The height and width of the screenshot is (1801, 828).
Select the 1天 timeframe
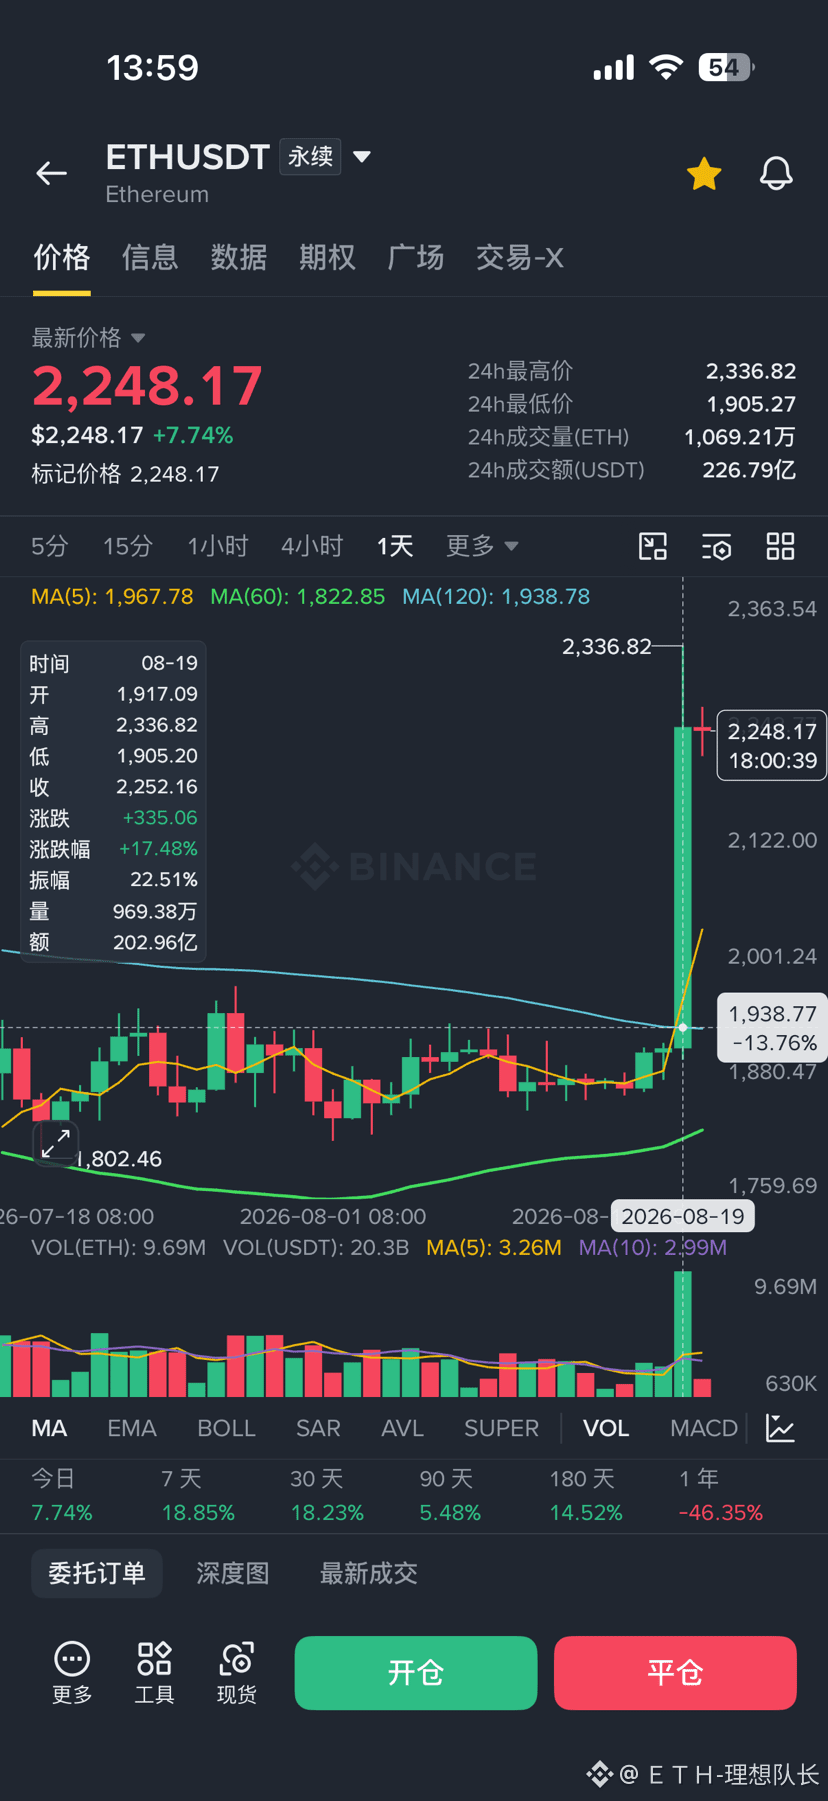pyautogui.click(x=394, y=546)
